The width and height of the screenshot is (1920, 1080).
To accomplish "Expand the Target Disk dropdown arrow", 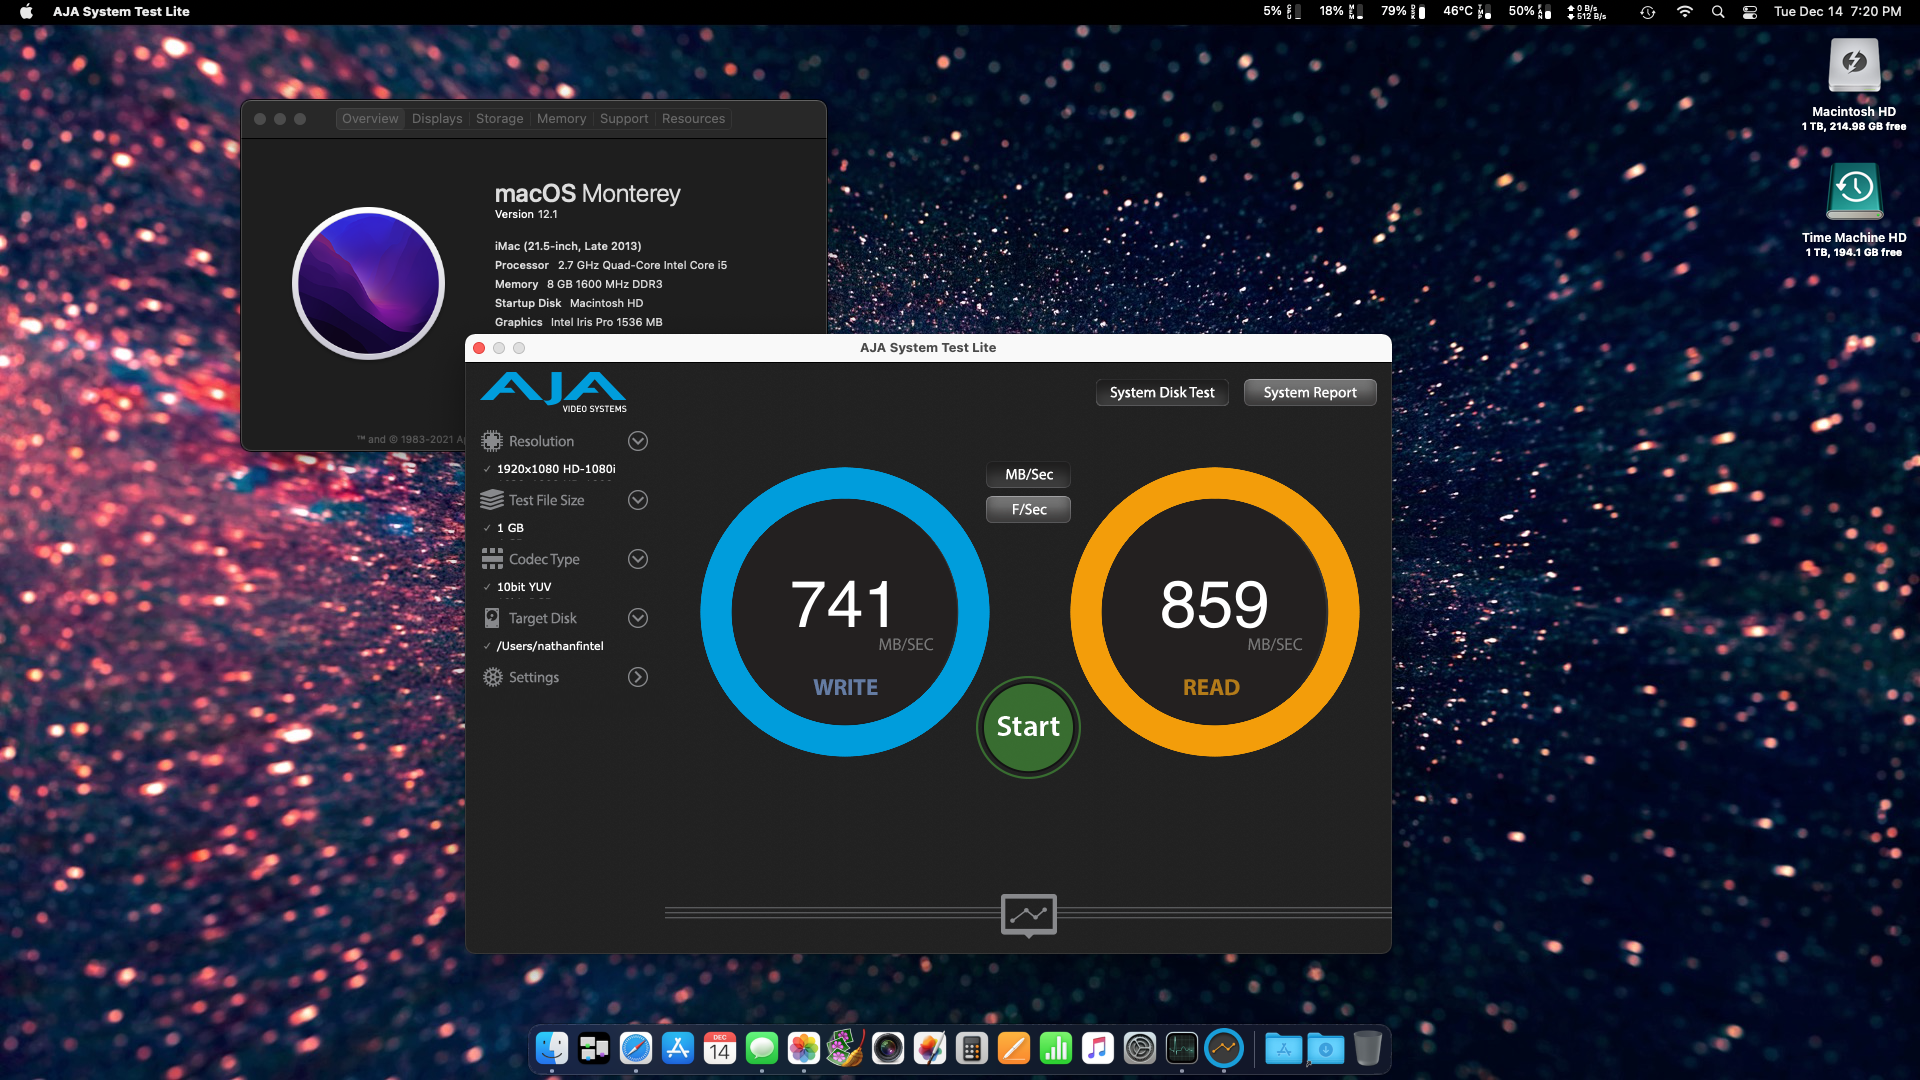I will pos(638,618).
